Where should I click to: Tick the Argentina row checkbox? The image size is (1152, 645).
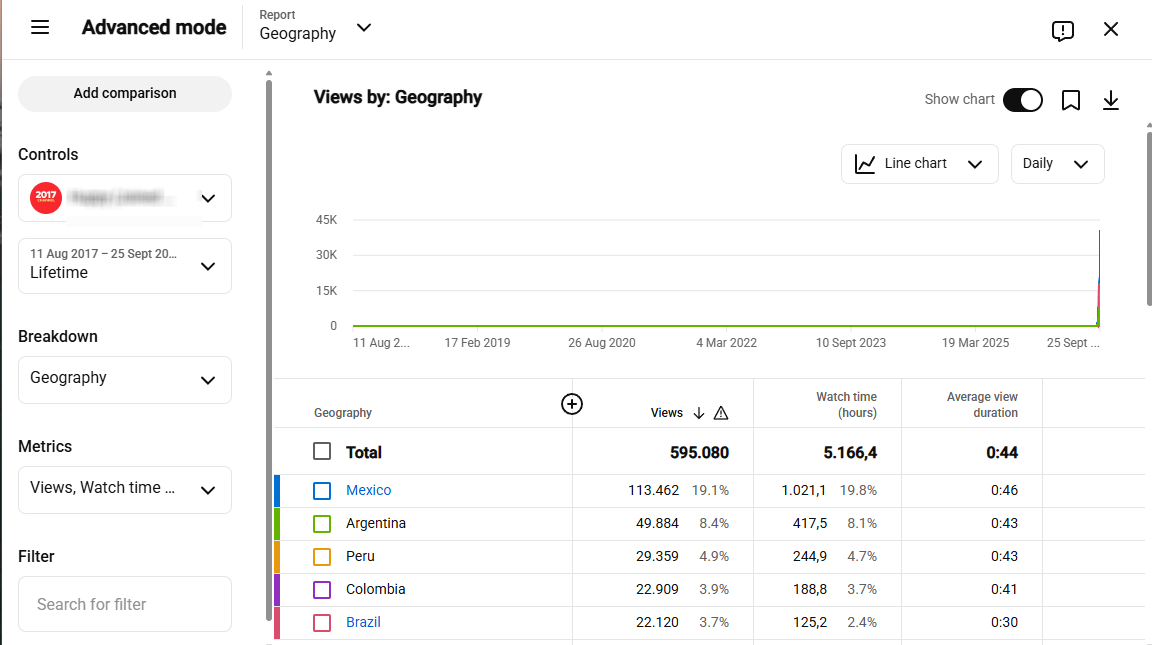(322, 524)
